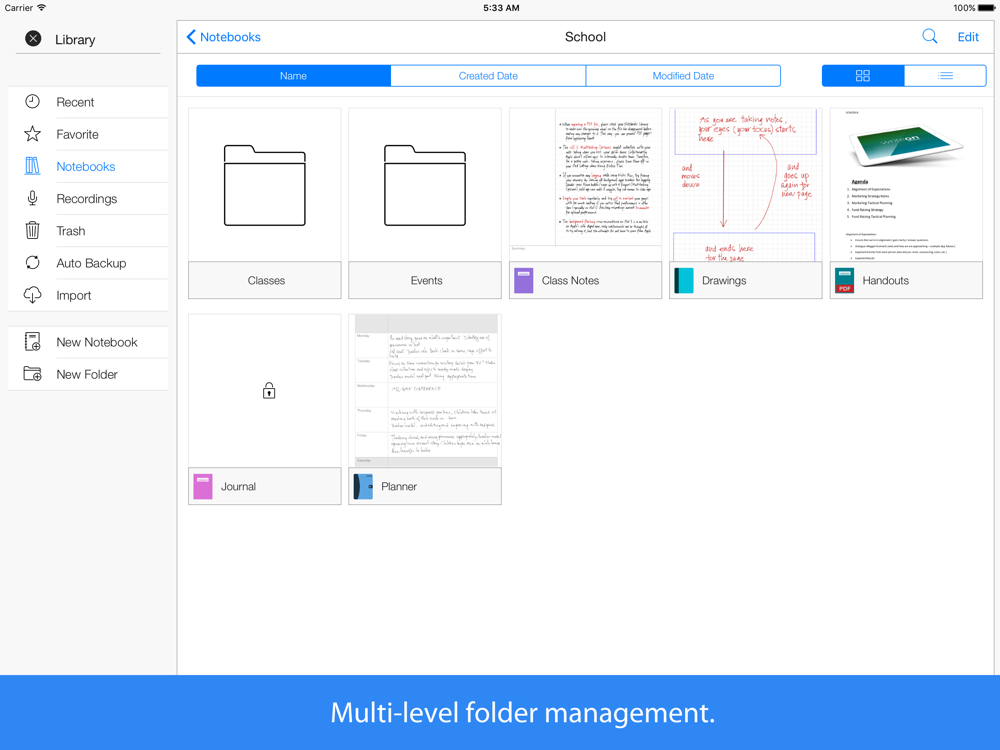The image size is (1000, 750).
Task: Click the blue Planner notebook icon
Action: pyautogui.click(x=363, y=487)
